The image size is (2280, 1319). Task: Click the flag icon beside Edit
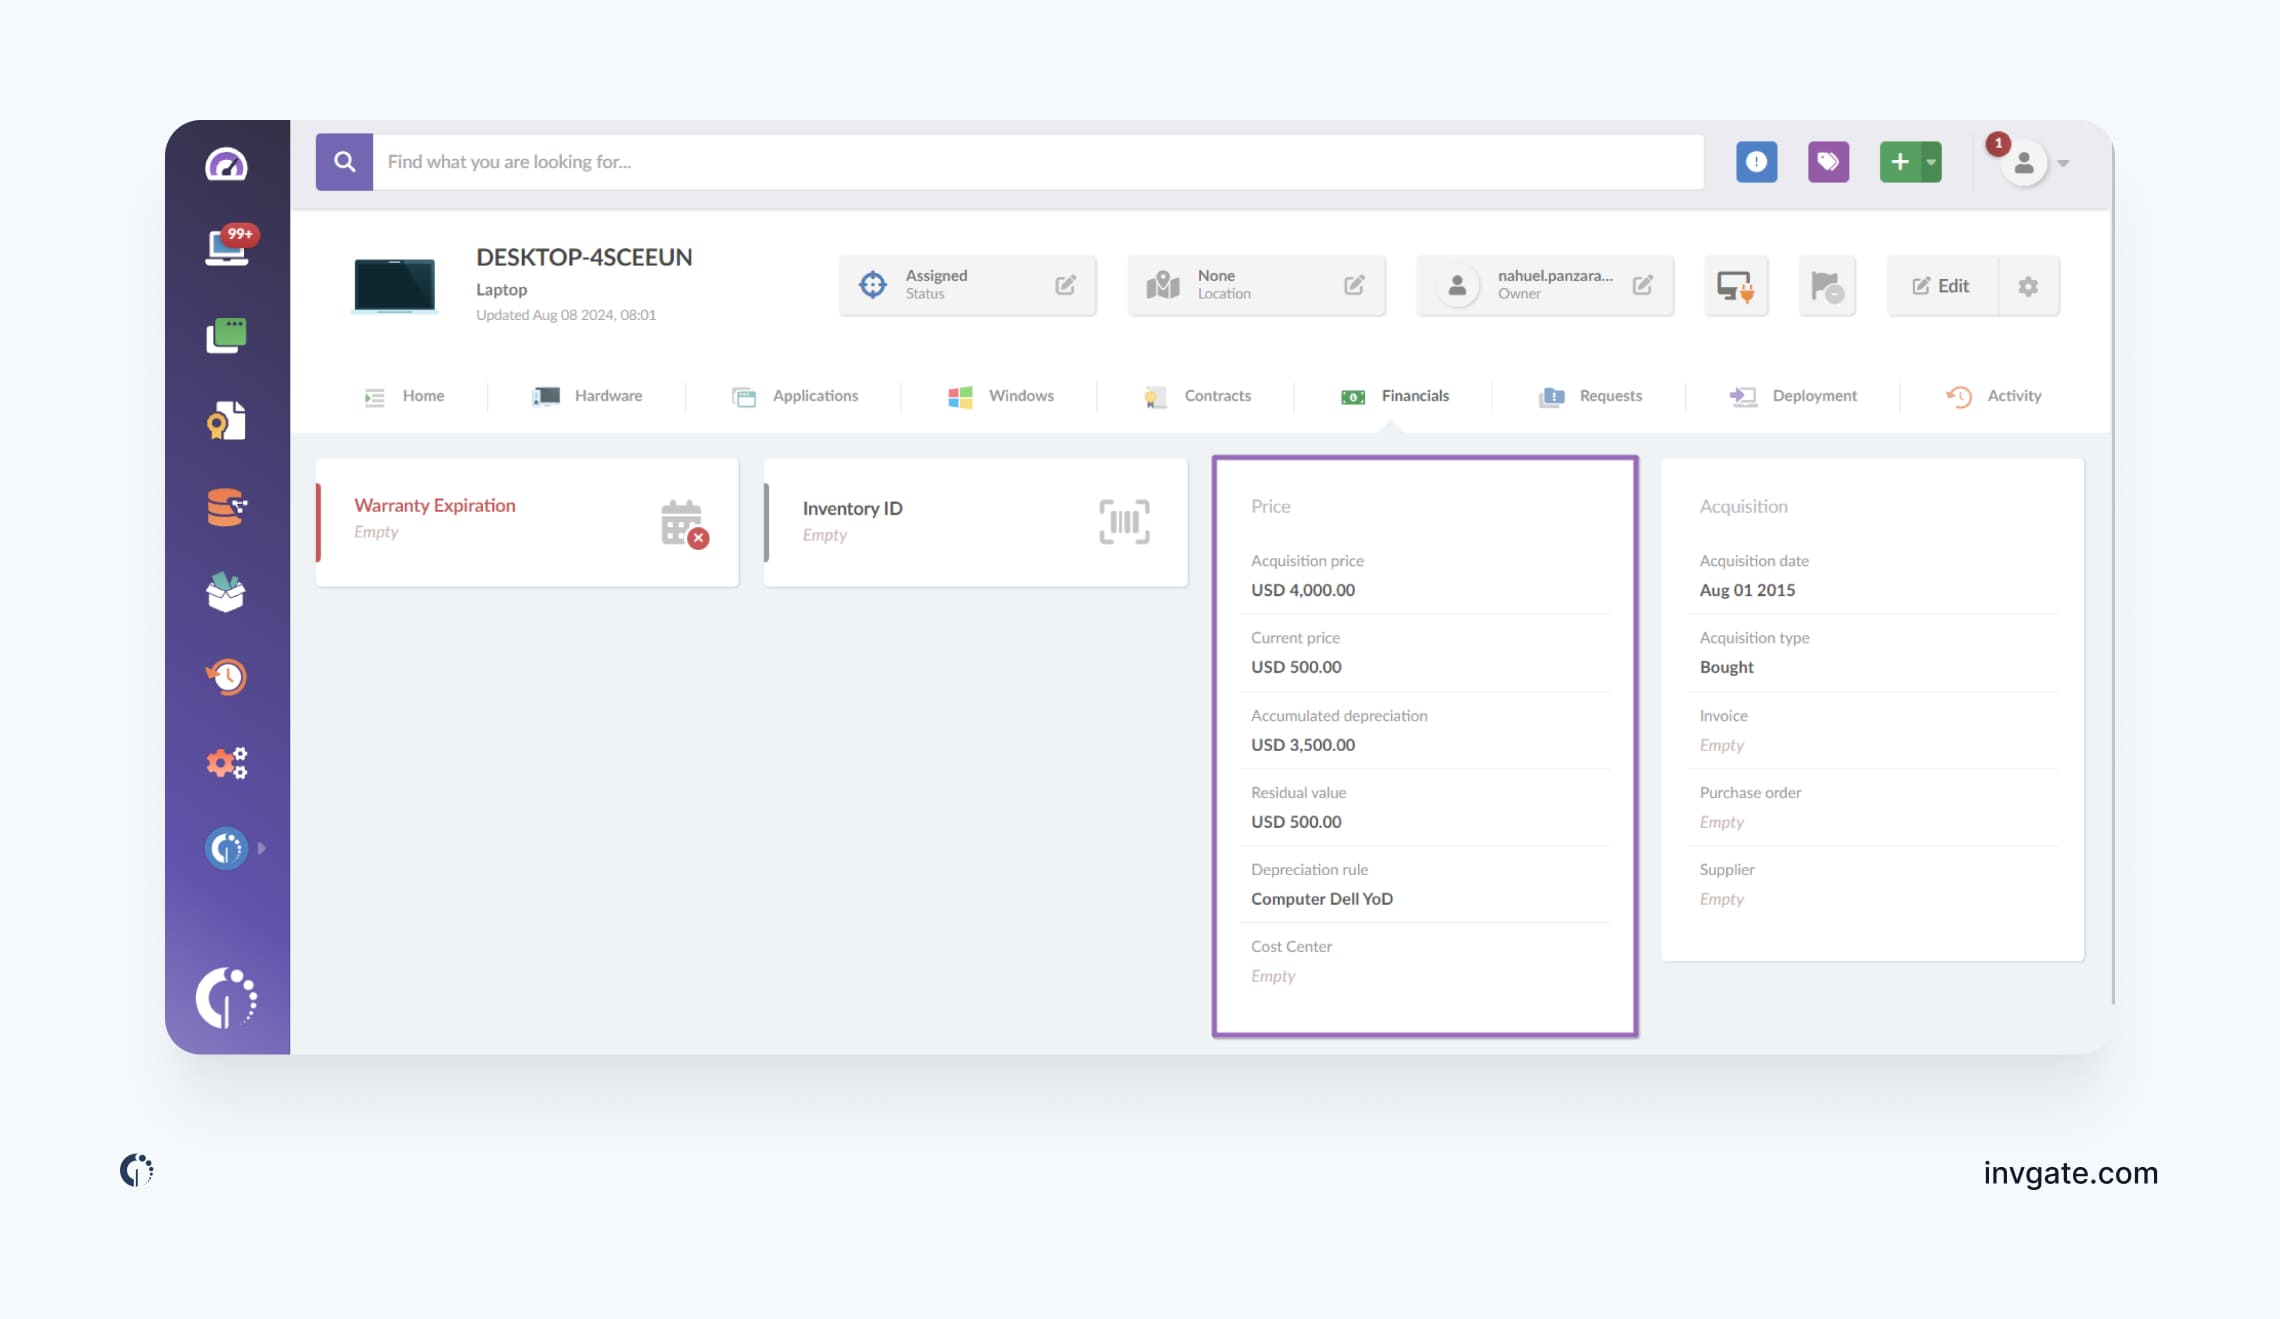coord(1826,286)
